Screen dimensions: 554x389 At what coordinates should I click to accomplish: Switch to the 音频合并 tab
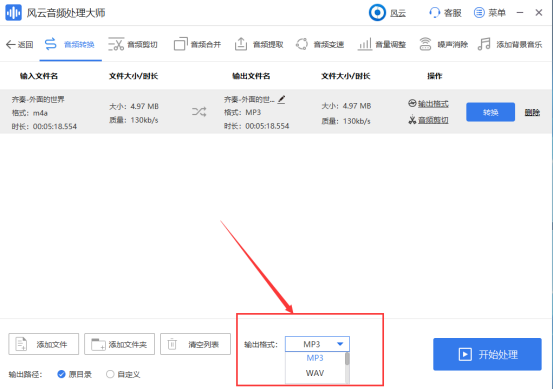tap(198, 45)
